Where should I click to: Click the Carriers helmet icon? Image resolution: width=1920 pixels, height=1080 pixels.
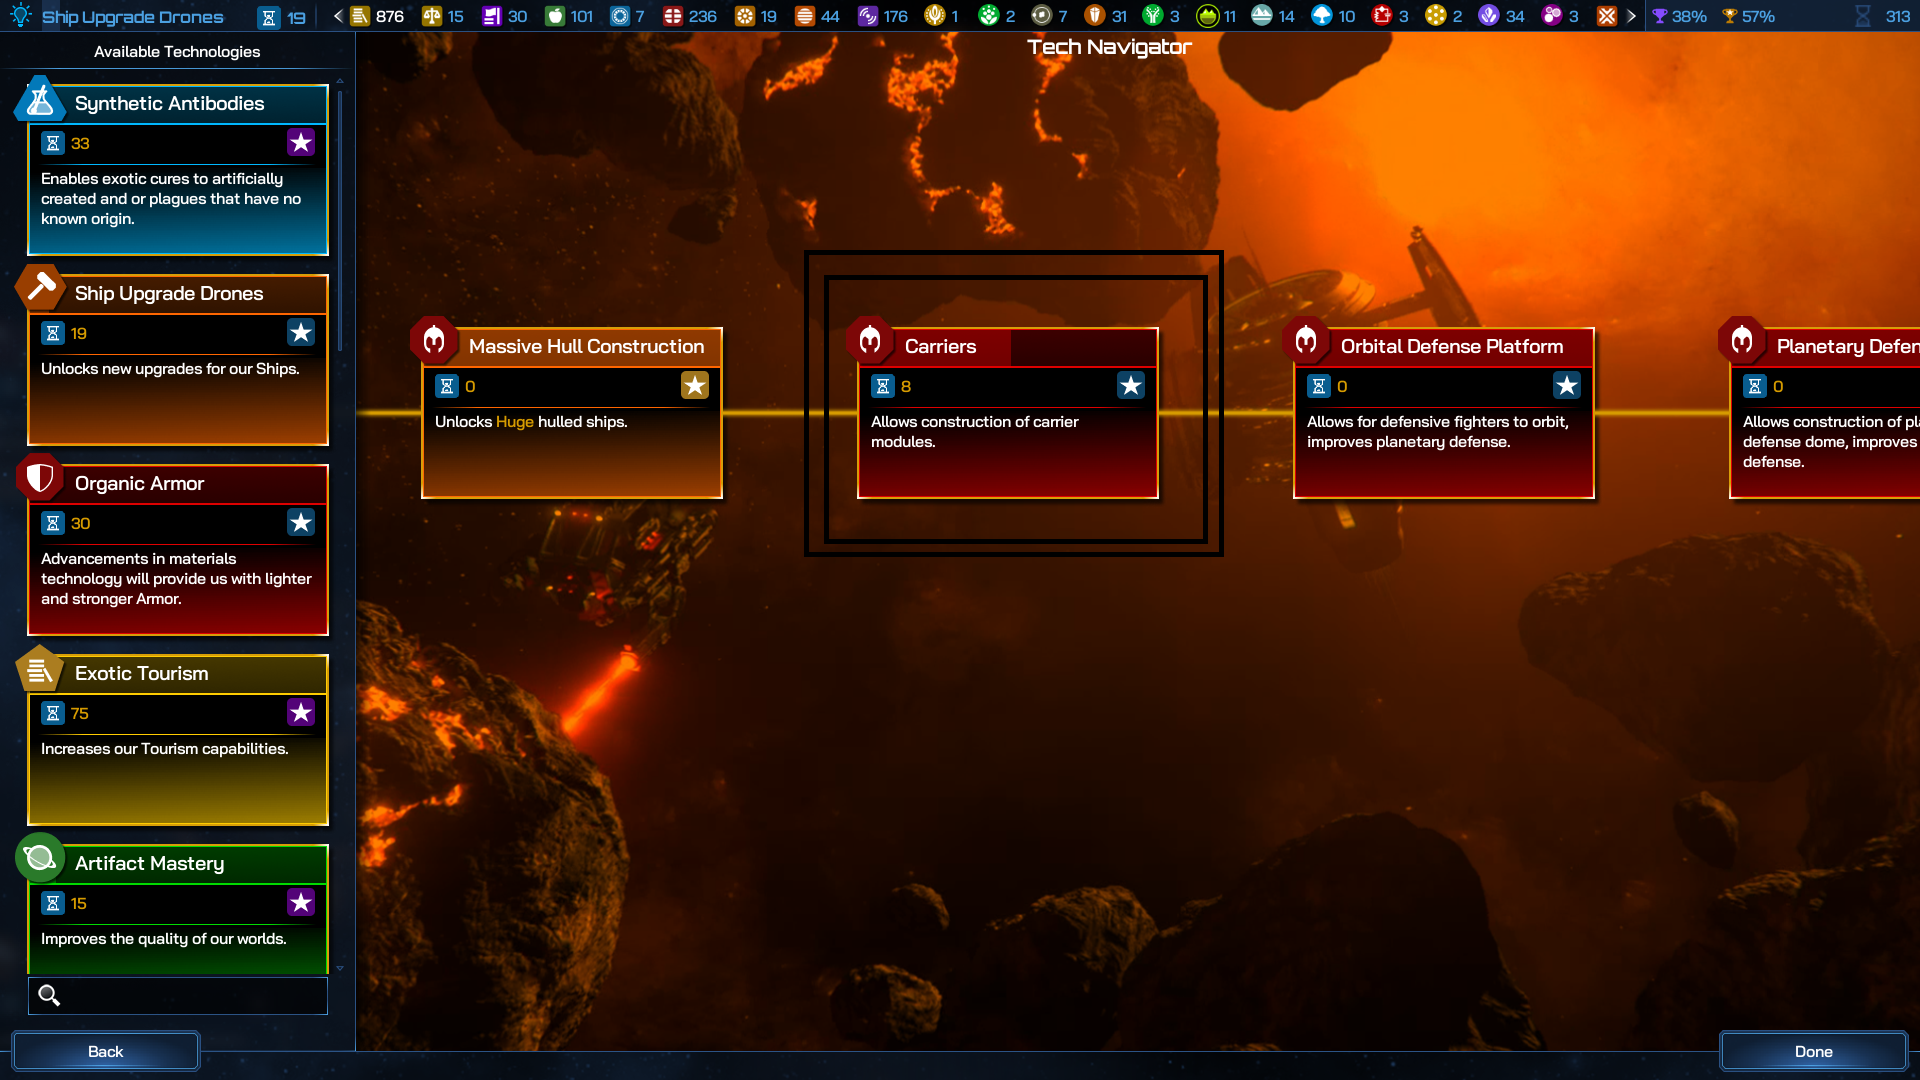click(x=870, y=341)
